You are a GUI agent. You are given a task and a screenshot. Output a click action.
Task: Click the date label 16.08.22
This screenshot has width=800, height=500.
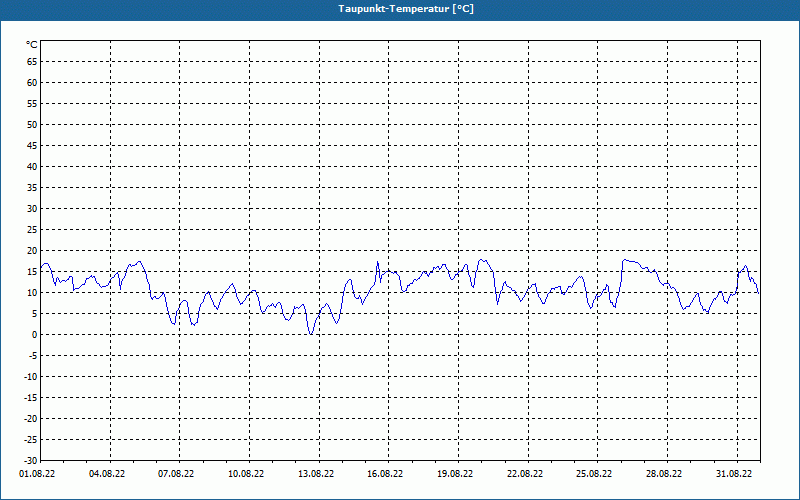385,474
